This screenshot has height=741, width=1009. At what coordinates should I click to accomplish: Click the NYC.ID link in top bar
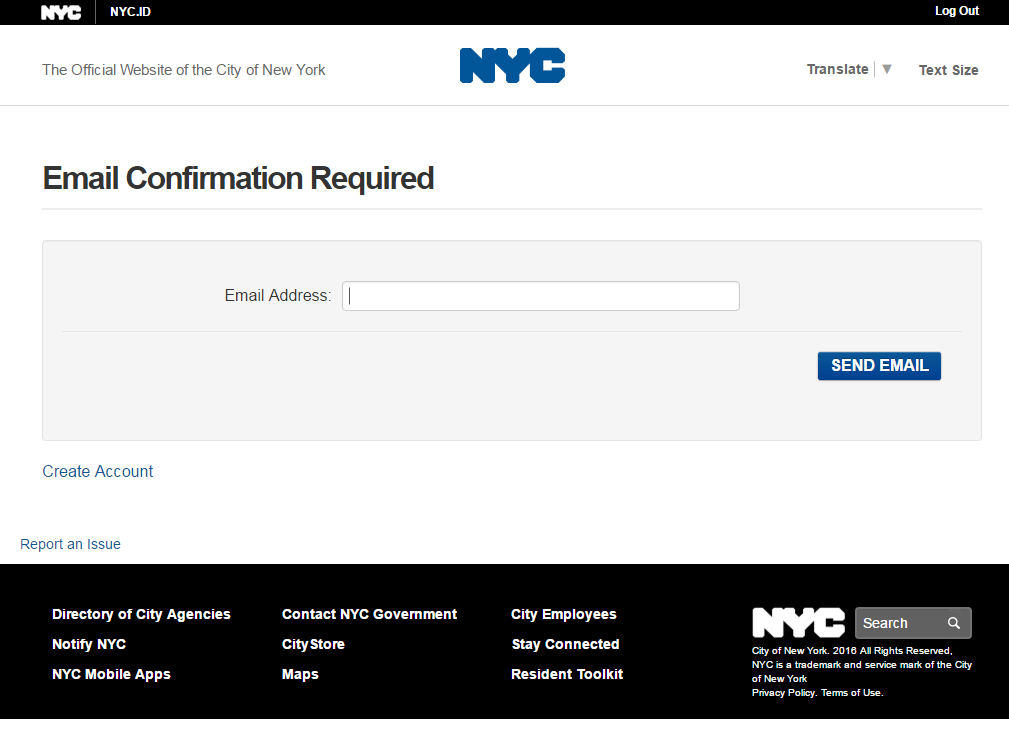point(130,12)
